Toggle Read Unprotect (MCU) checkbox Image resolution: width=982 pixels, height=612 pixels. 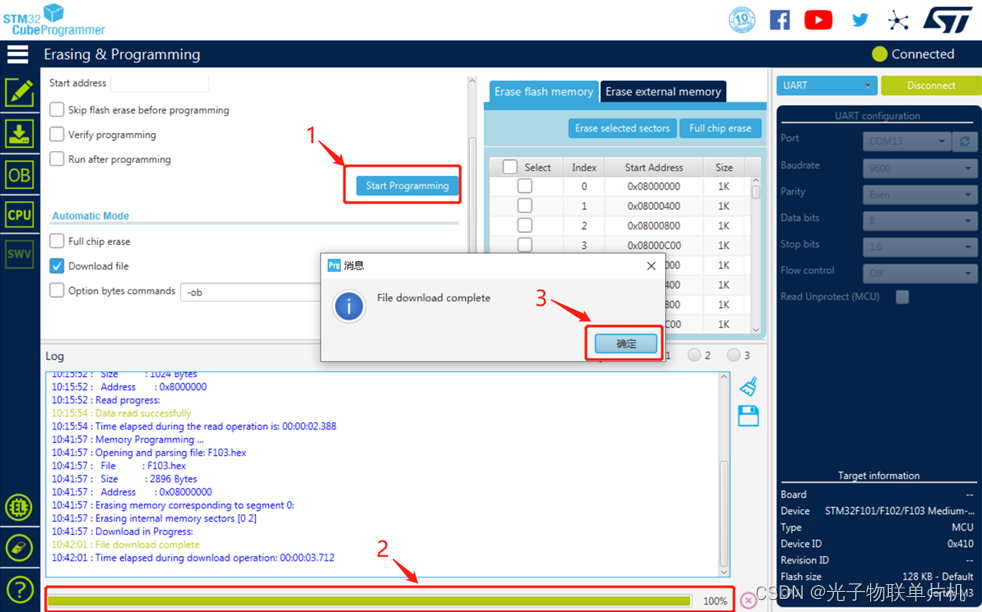pos(902,297)
